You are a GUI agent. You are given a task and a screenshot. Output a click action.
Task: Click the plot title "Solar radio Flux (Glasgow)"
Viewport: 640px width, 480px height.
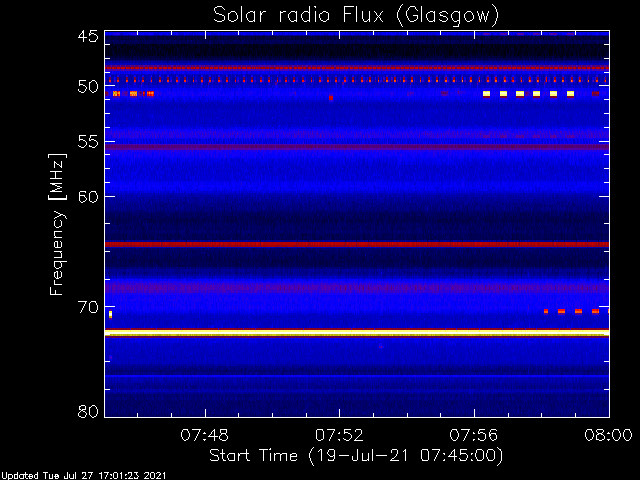click(356, 15)
